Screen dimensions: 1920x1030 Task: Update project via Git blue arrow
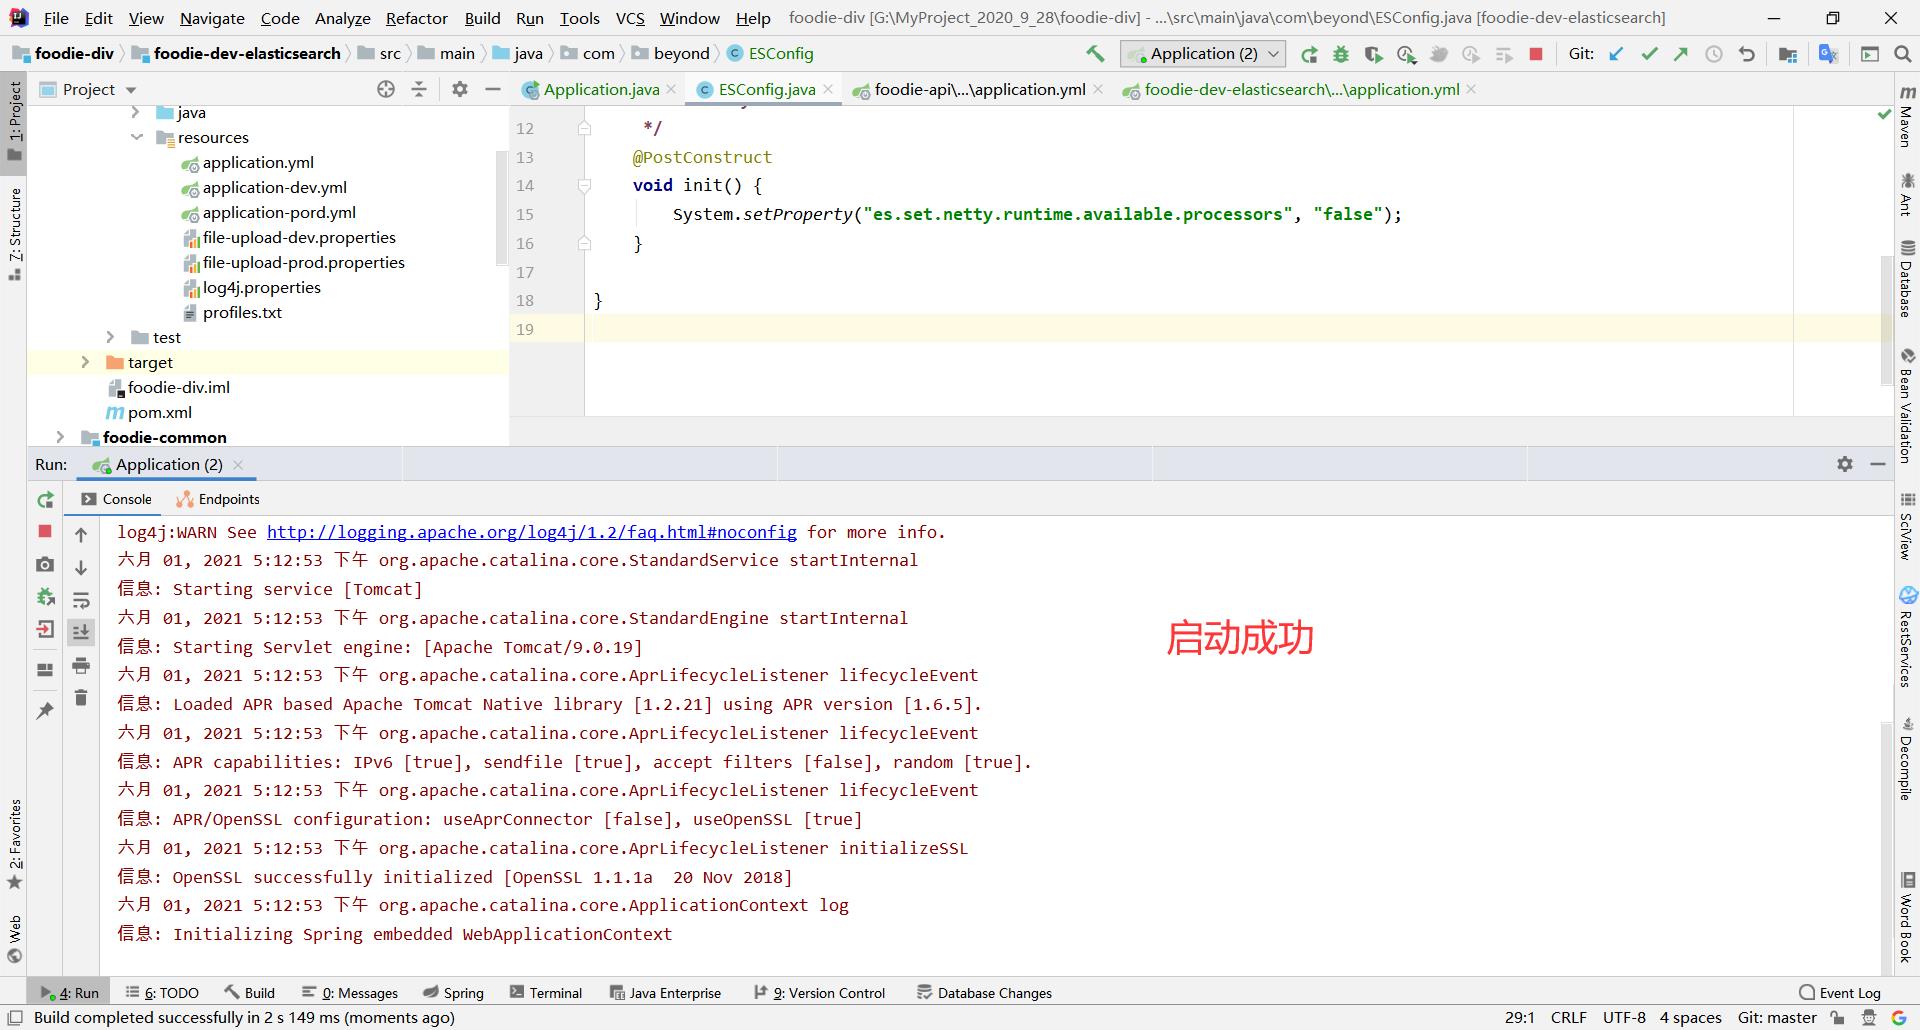[x=1616, y=54]
